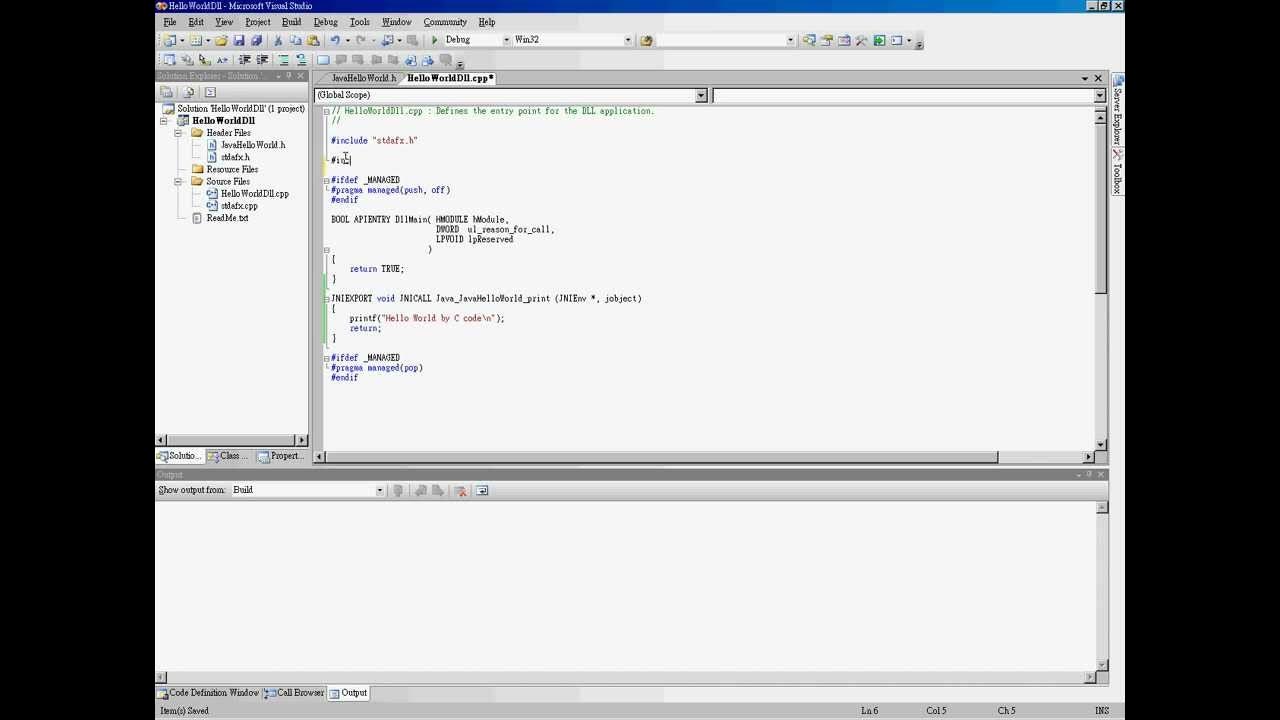1280x720 pixels.
Task: Click Increase Line Indent icon
Action: pyautogui.click(x=262, y=60)
